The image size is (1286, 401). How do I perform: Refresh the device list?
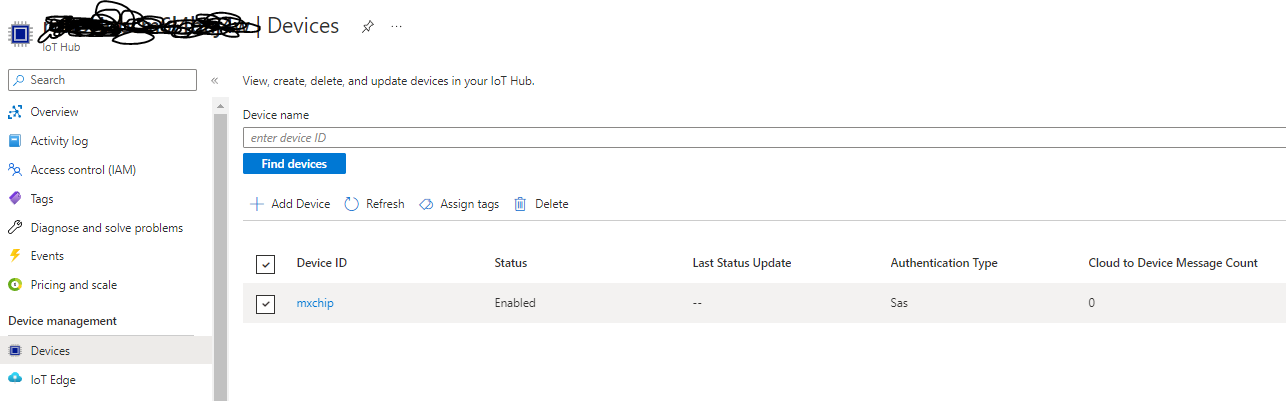375,204
